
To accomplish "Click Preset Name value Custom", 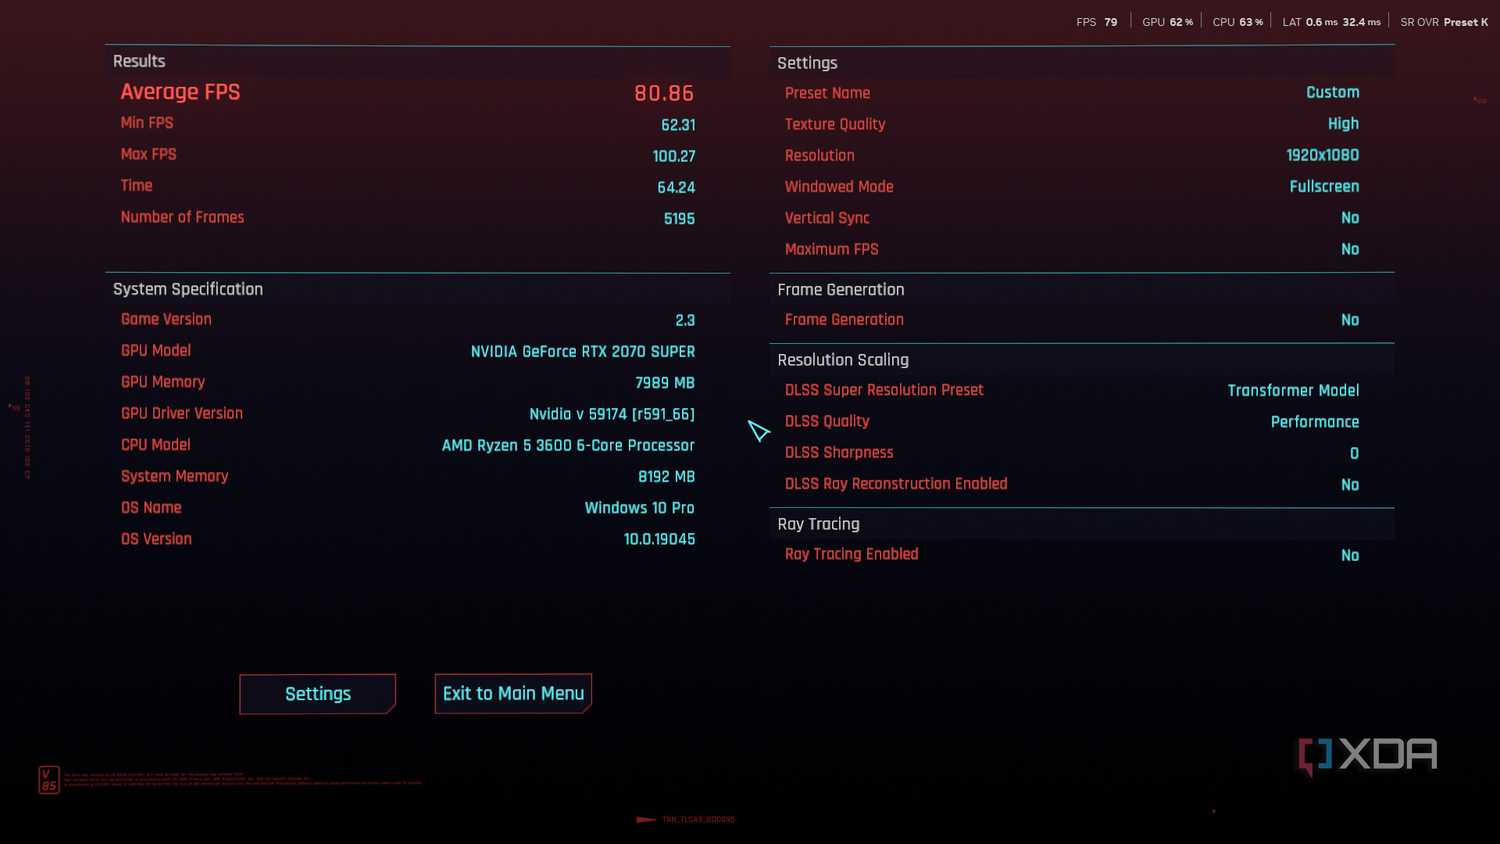I will 1333,92.
